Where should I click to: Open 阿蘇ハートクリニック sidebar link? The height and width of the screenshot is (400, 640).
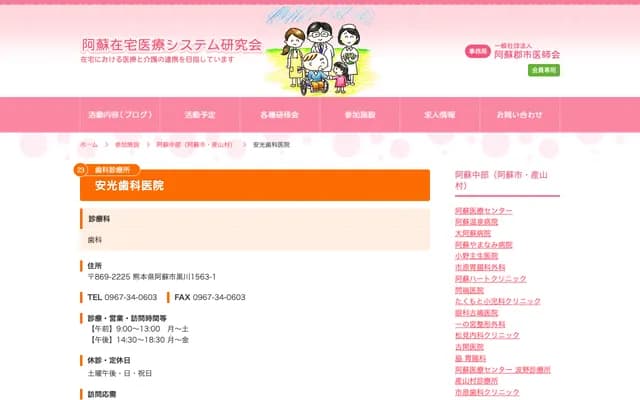(491, 278)
